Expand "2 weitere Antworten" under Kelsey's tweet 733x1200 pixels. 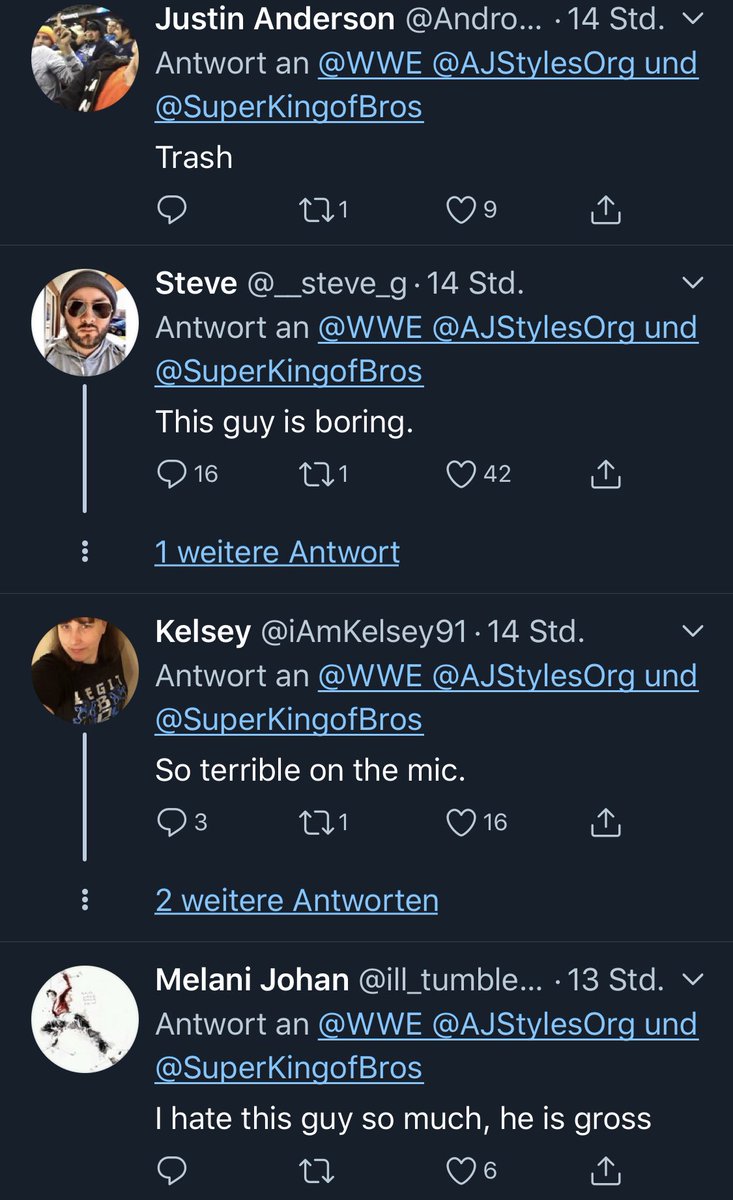[x=296, y=901]
